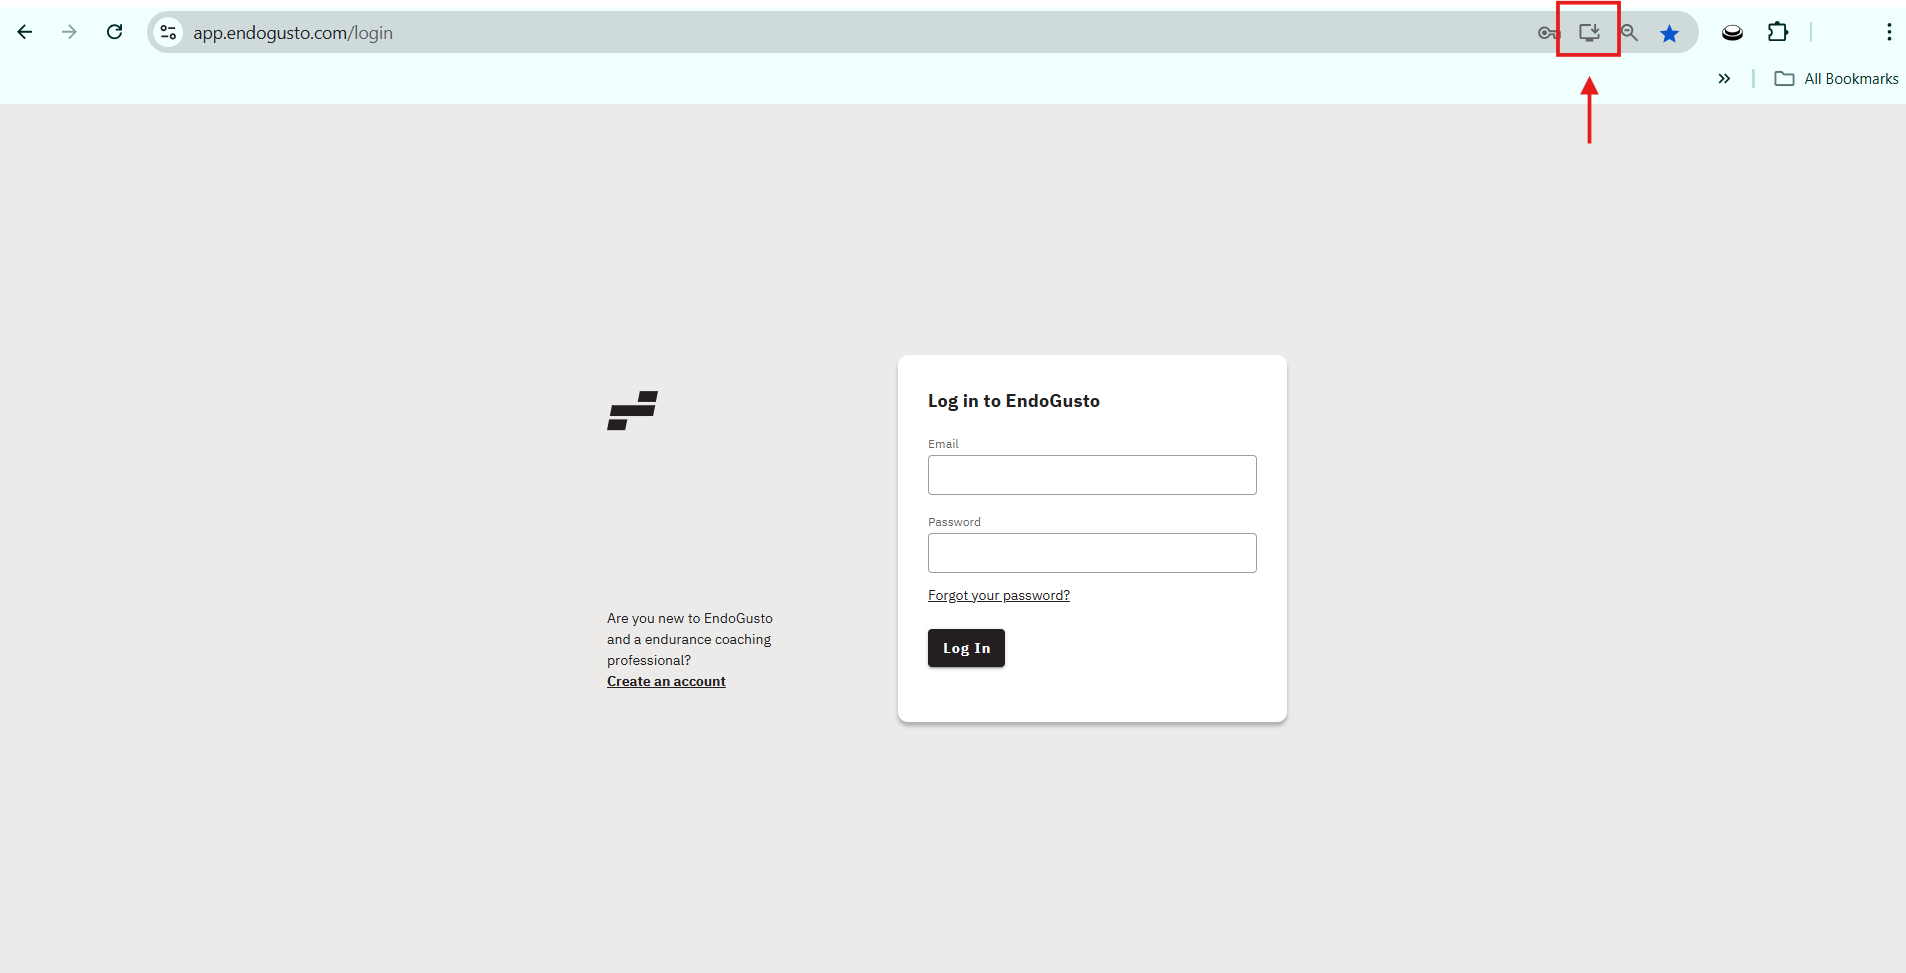Follow the Create an account link
The image size is (1906, 973).
point(666,681)
